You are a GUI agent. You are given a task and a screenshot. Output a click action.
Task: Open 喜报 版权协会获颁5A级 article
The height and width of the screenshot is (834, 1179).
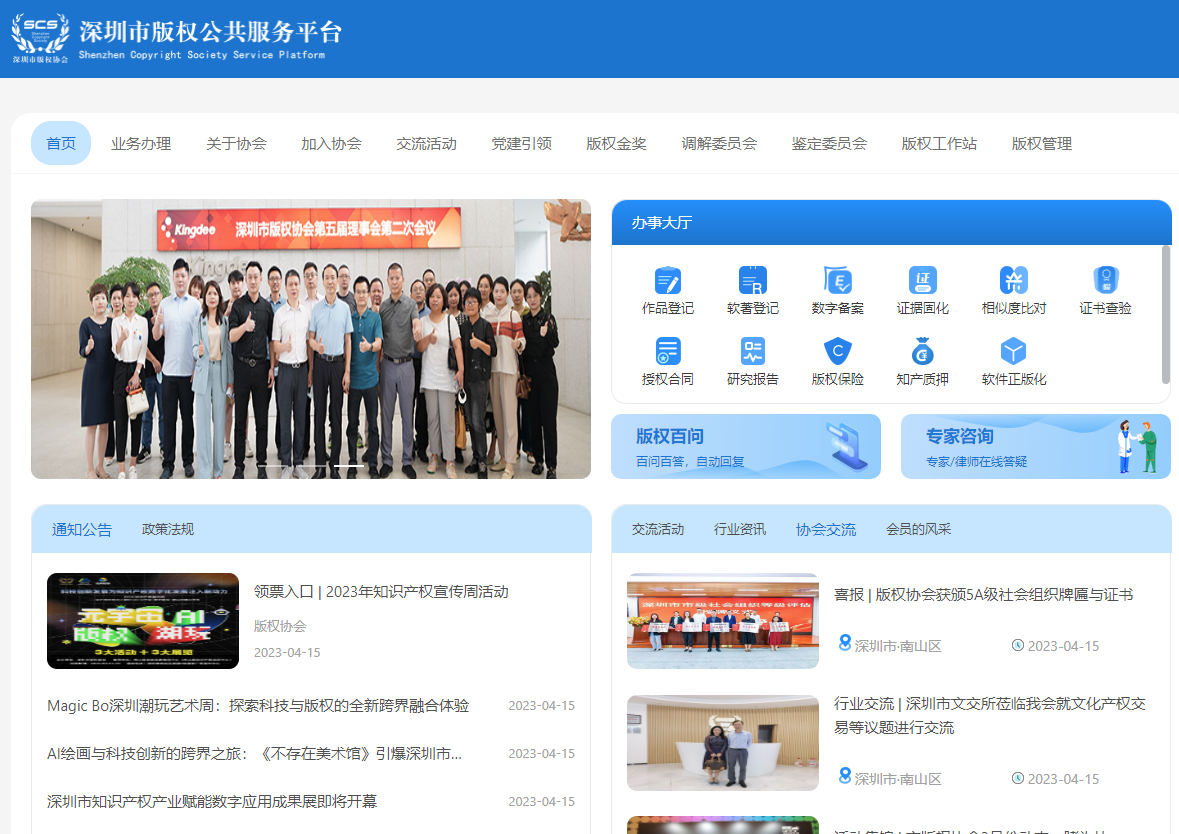984,595
